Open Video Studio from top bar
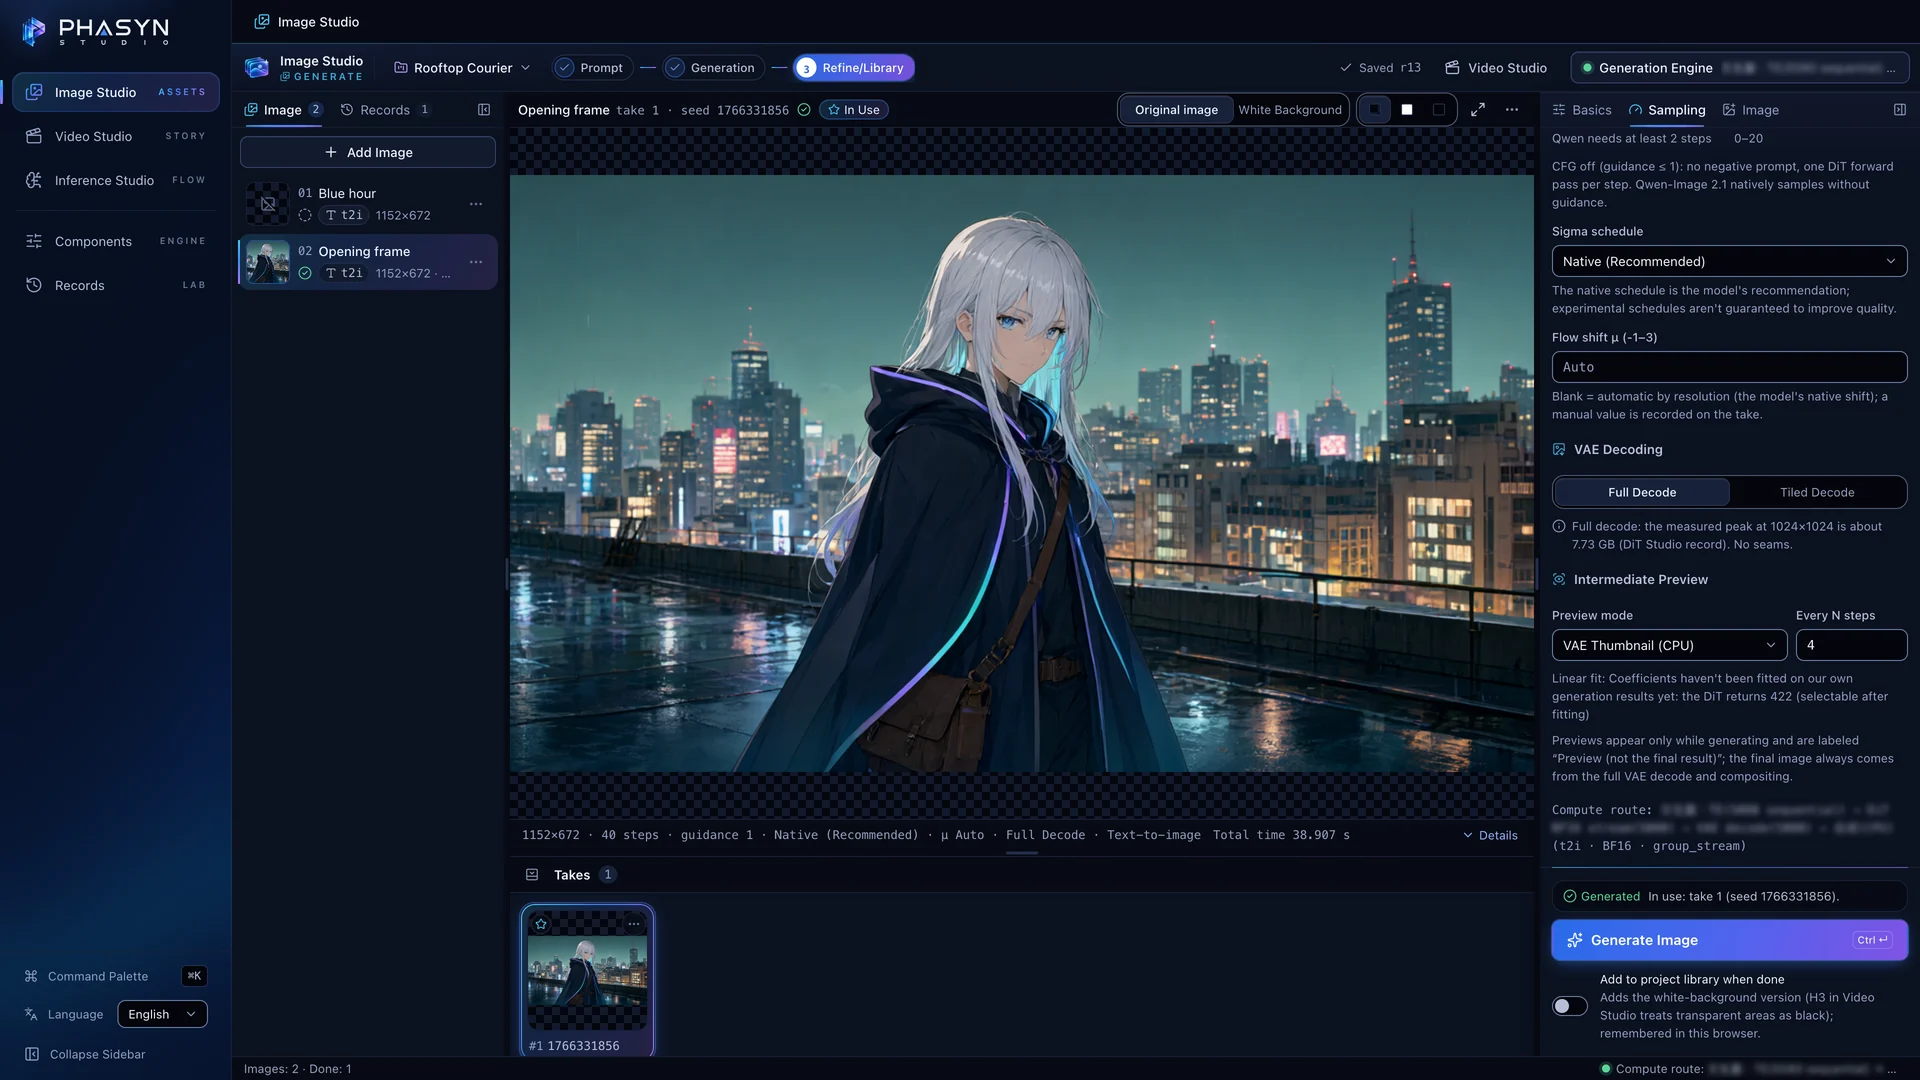Image resolution: width=1920 pixels, height=1080 pixels. (x=1496, y=68)
